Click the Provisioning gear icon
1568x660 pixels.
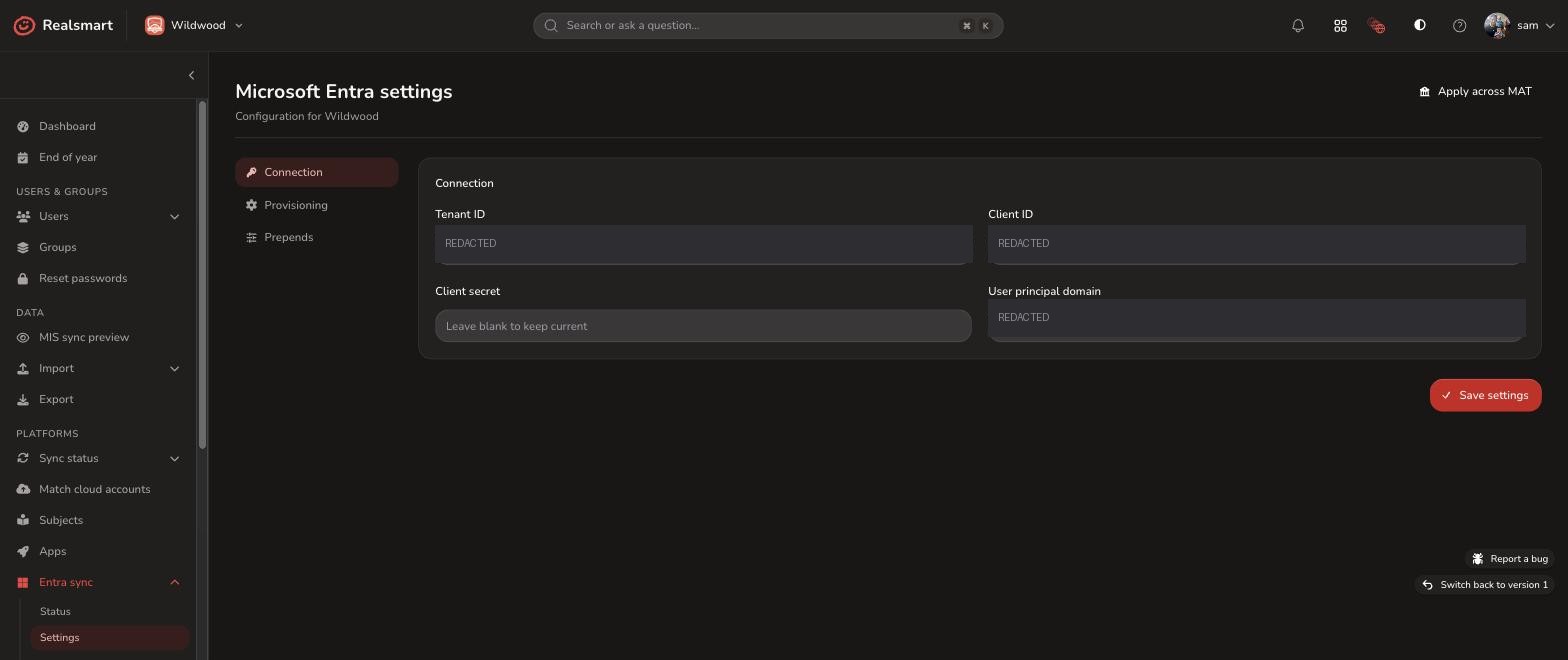[251, 205]
